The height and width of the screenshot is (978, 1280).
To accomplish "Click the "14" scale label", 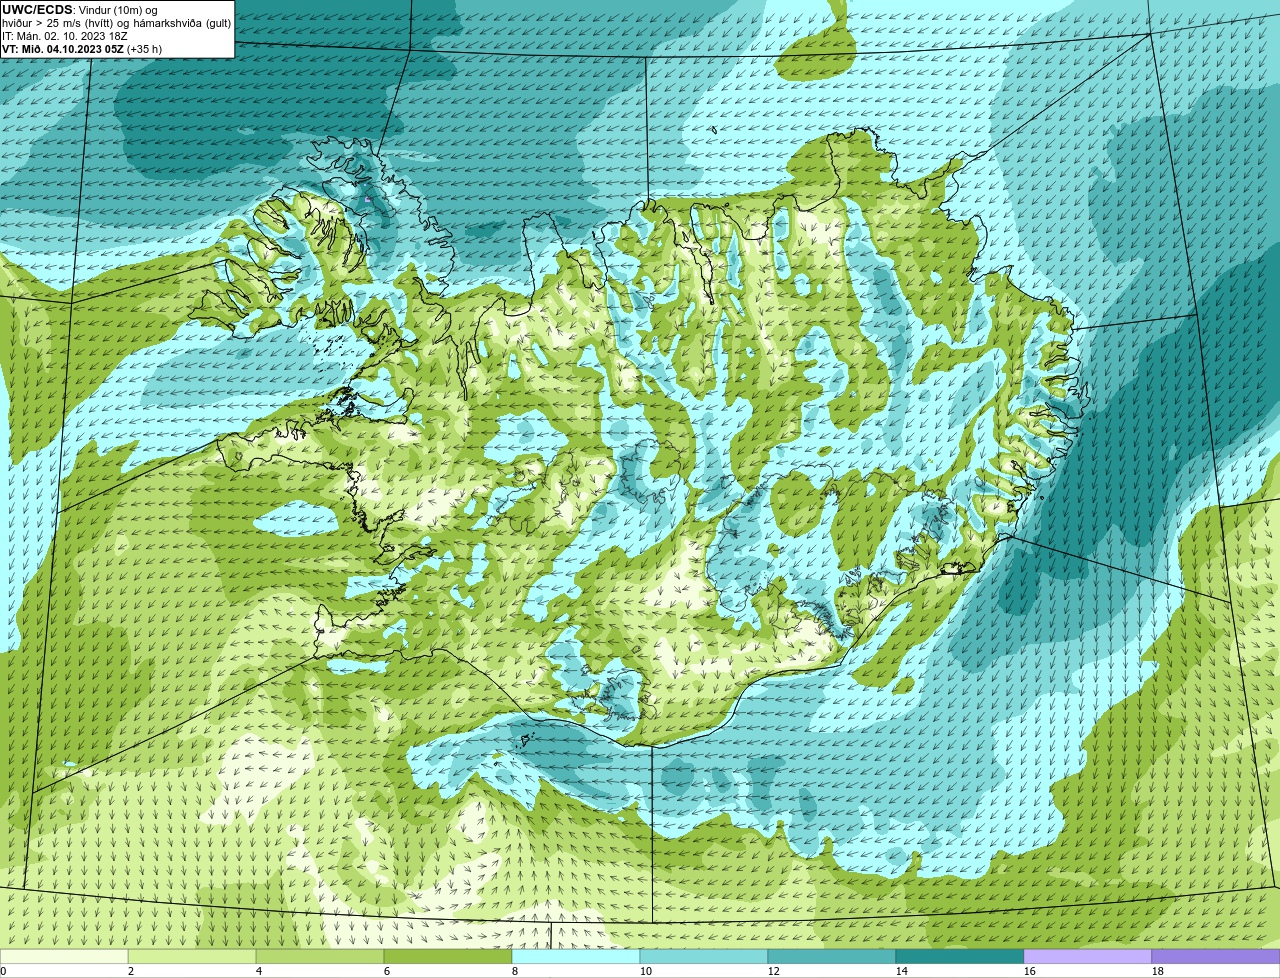I will pyautogui.click(x=902, y=971).
